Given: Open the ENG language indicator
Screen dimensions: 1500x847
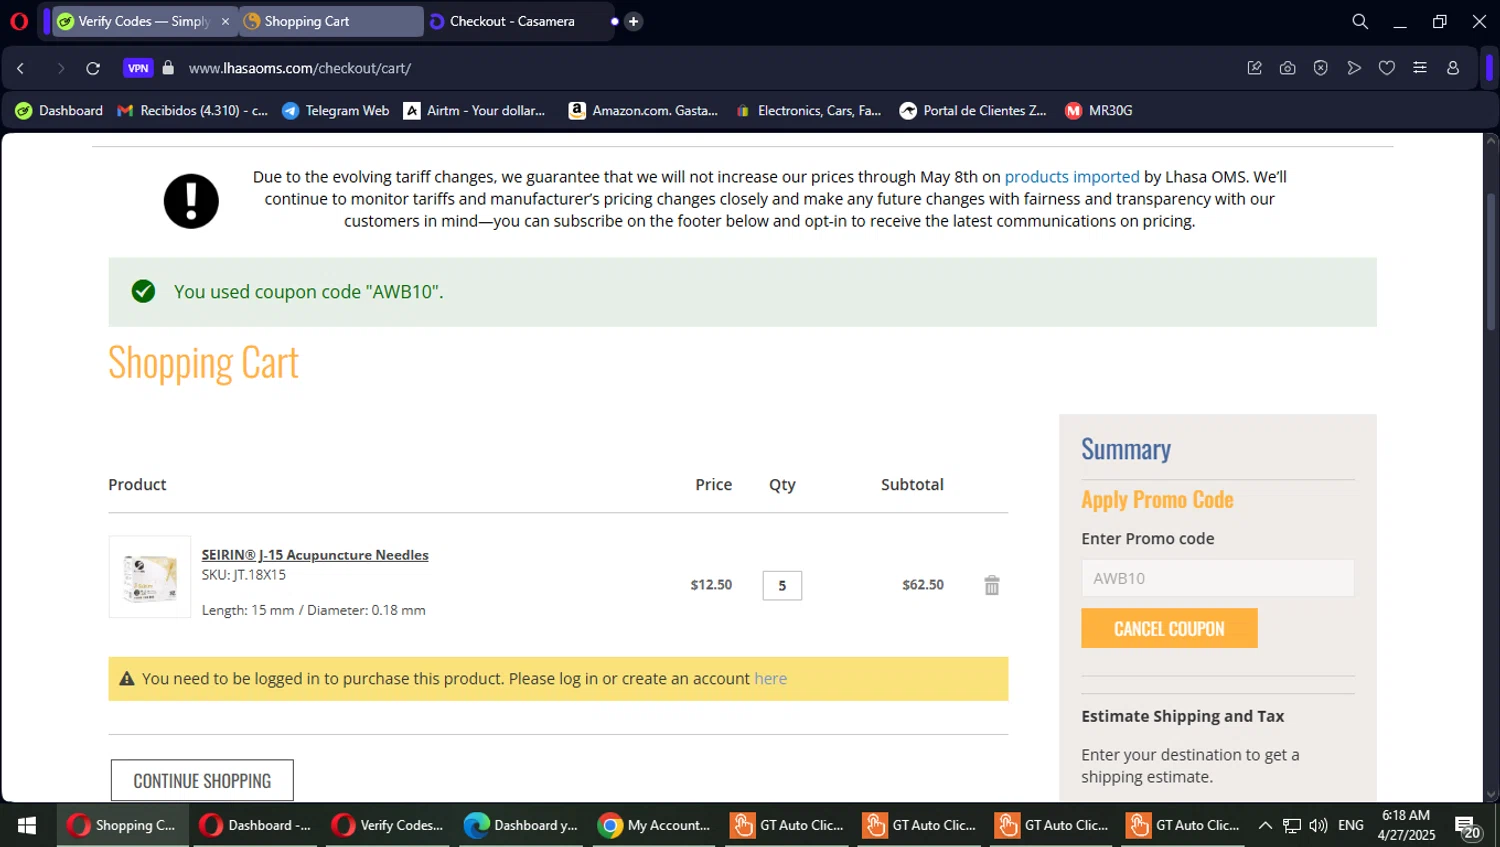Looking at the screenshot, I should (1351, 825).
